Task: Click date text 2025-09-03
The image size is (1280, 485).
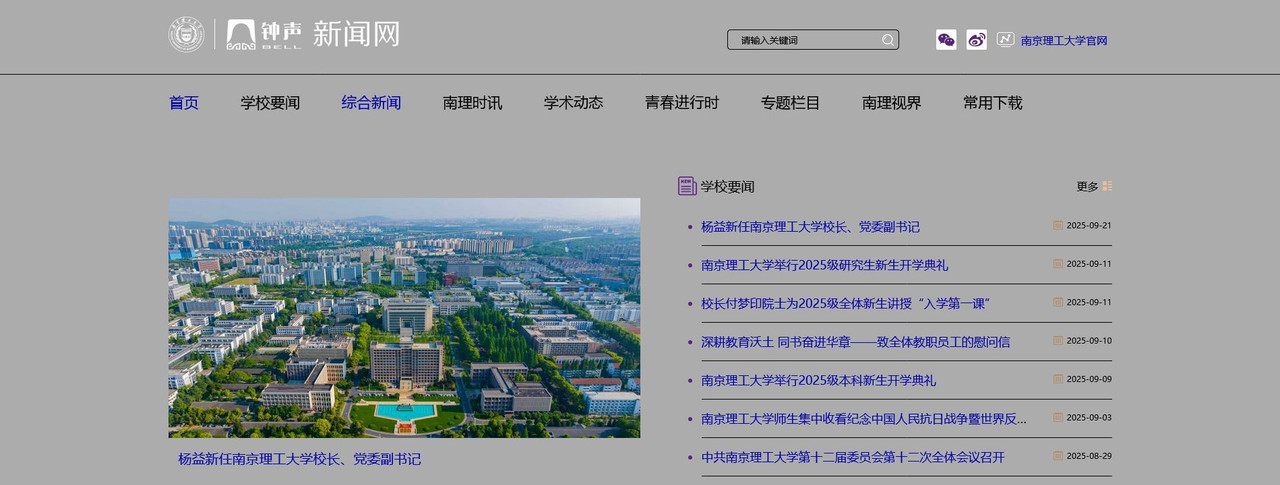Action: [x=1089, y=418]
